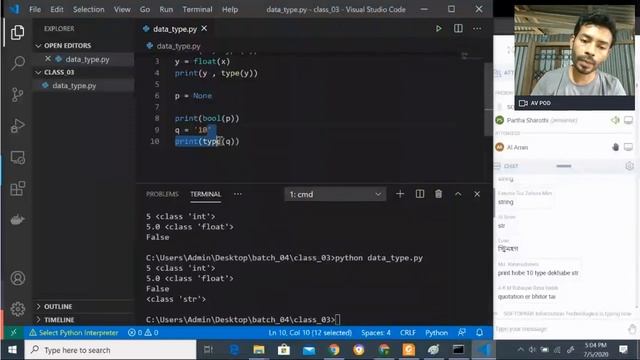Change language mode via Python
640x360 pixels.
click(436, 333)
